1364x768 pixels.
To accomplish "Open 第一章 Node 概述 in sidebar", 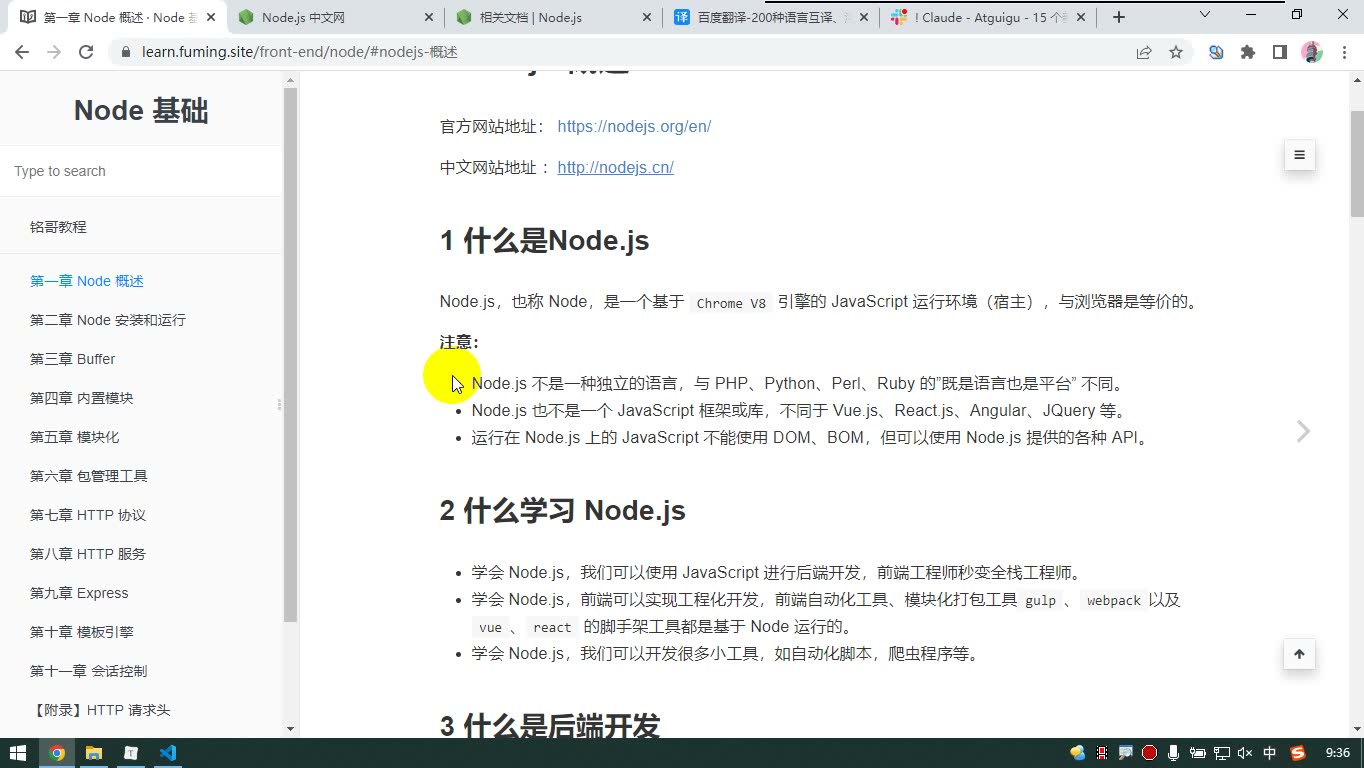I will tap(87, 281).
